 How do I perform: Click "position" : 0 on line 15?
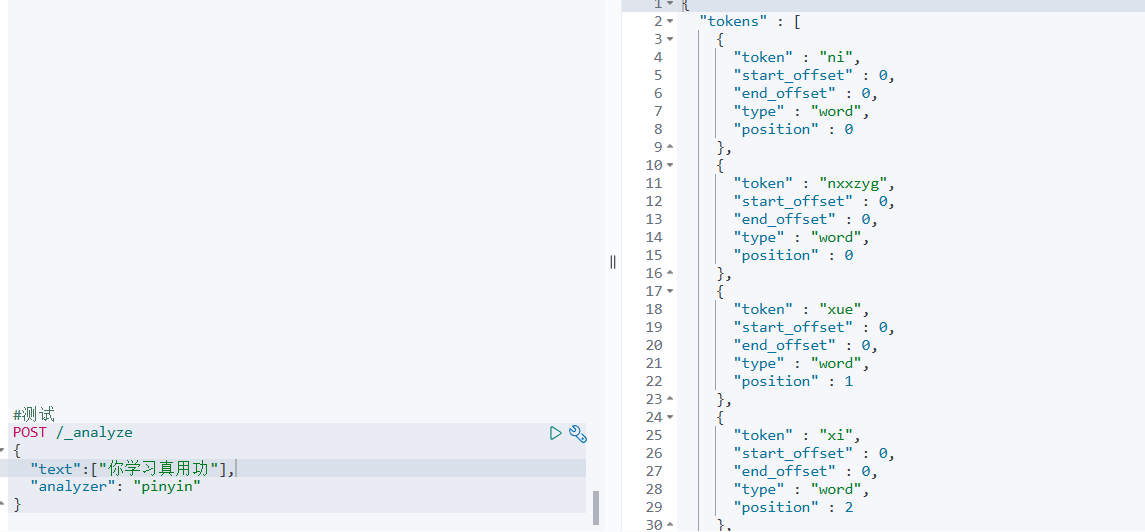pos(793,255)
